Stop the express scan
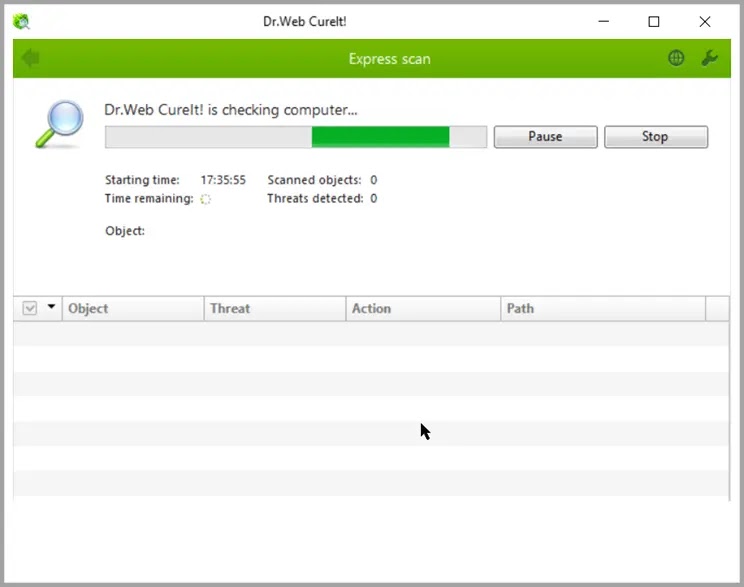The image size is (744, 587). [x=655, y=137]
